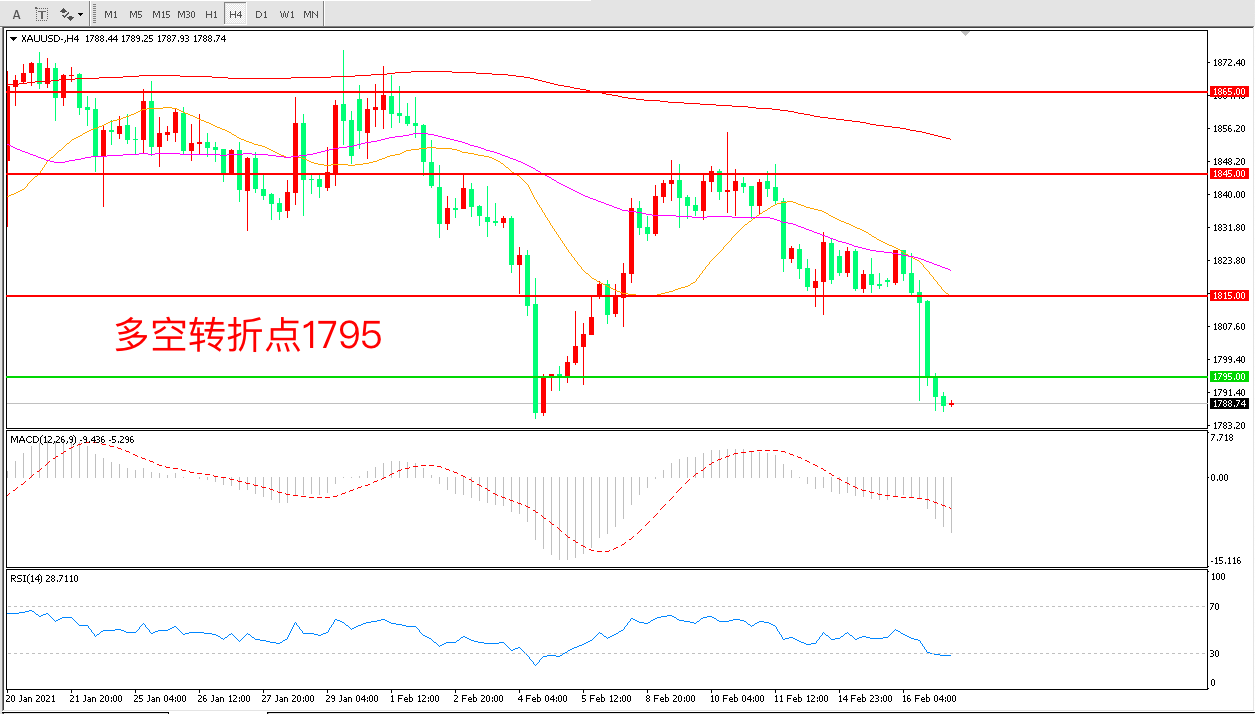Select the red 1815.00 price label
The height and width of the screenshot is (714, 1255).
1229,296
